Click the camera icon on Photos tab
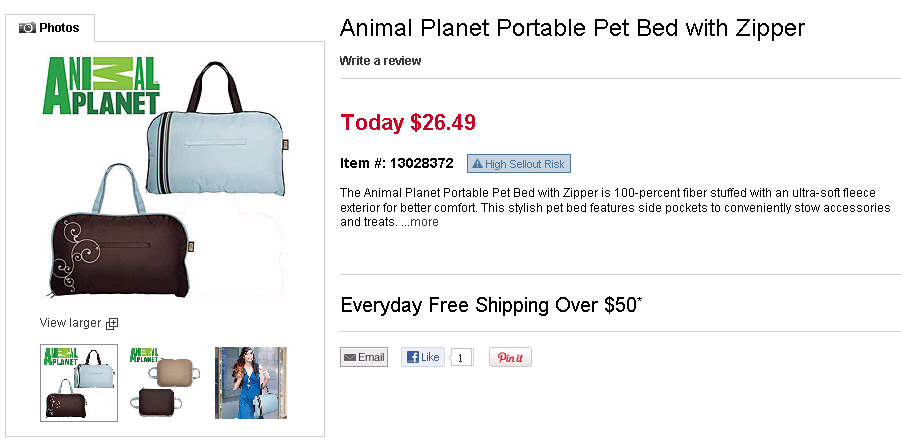 27,28
